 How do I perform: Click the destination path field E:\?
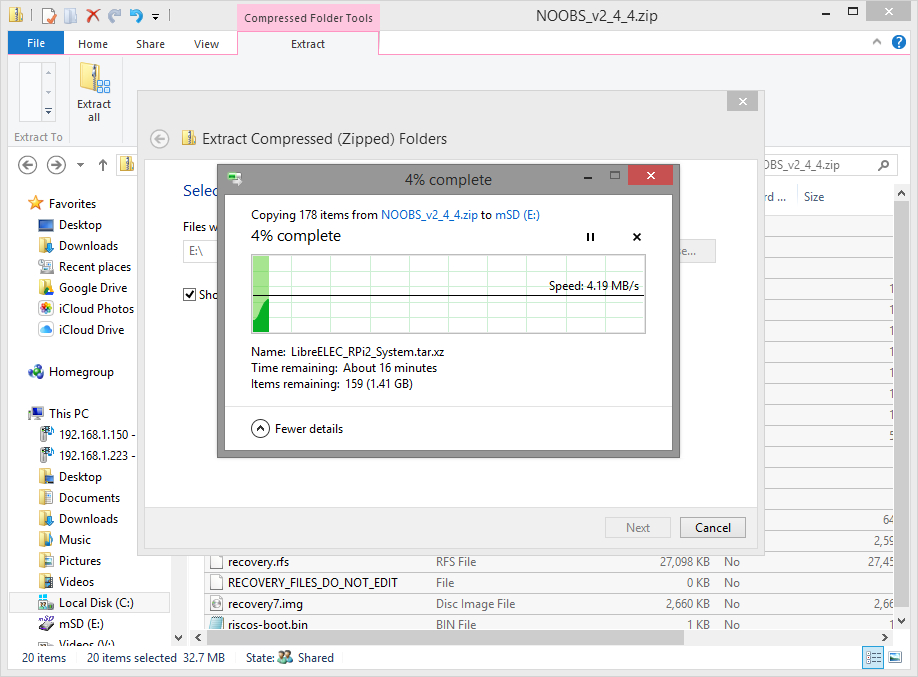pyautogui.click(x=200, y=251)
